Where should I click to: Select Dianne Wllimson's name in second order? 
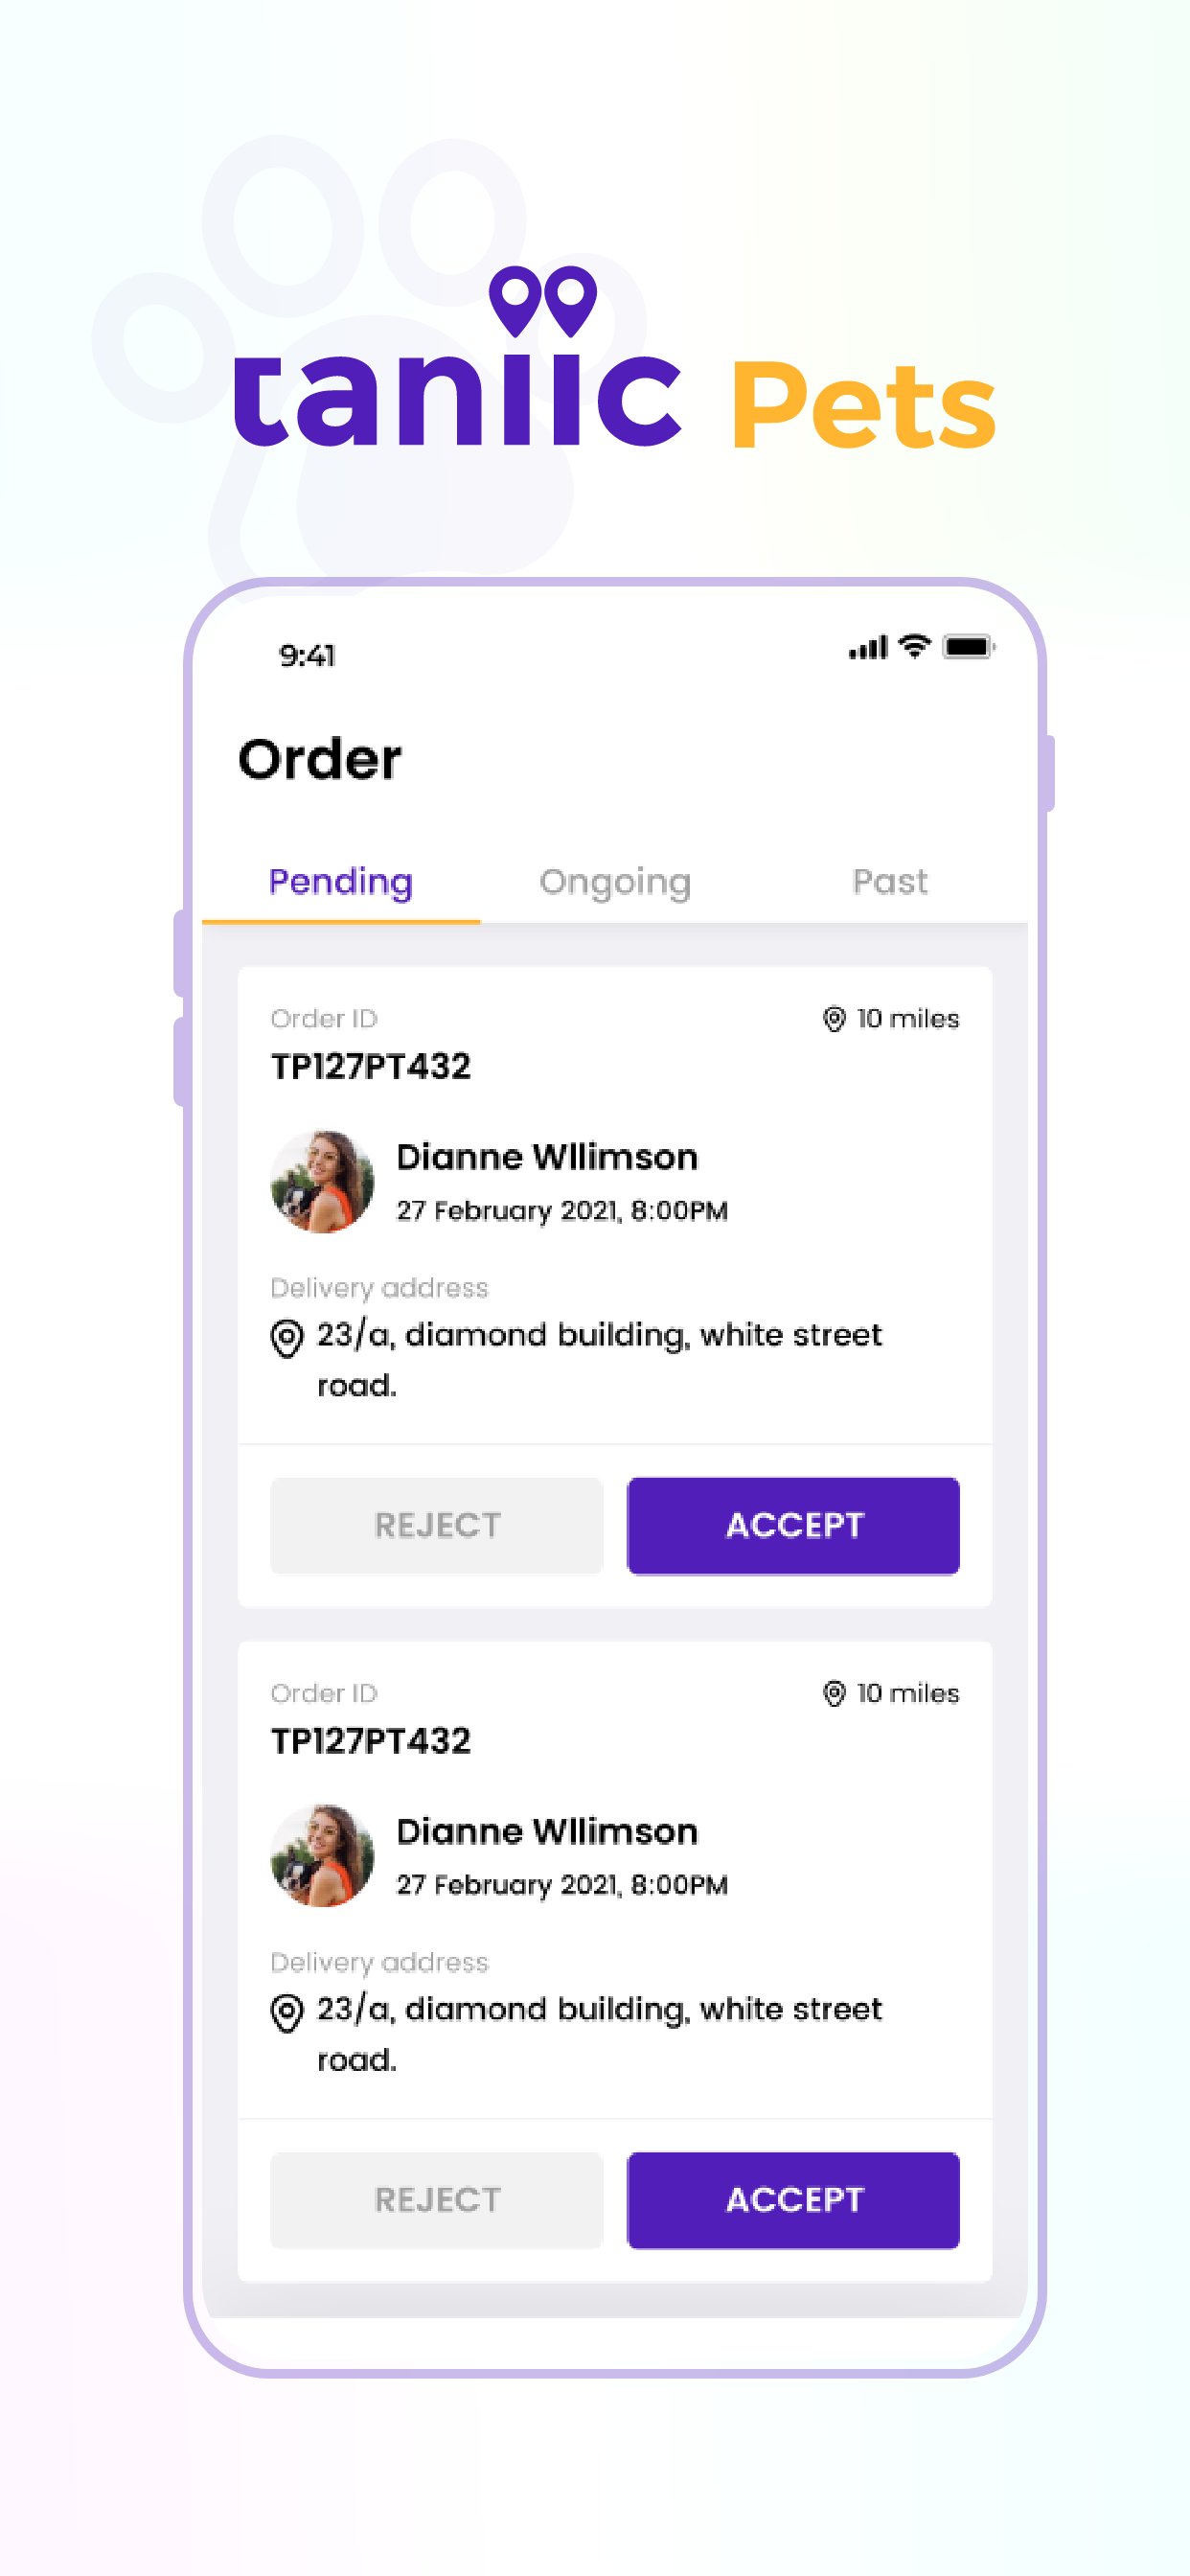coord(547,1831)
